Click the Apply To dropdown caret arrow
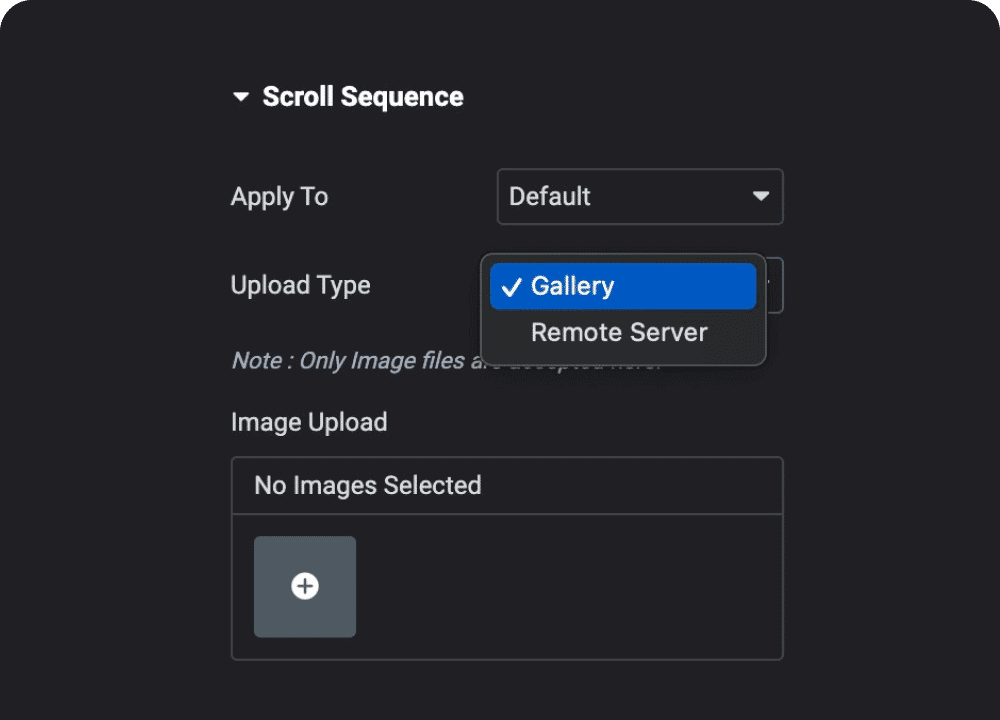Screen dimensions: 1000x720 [761, 197]
